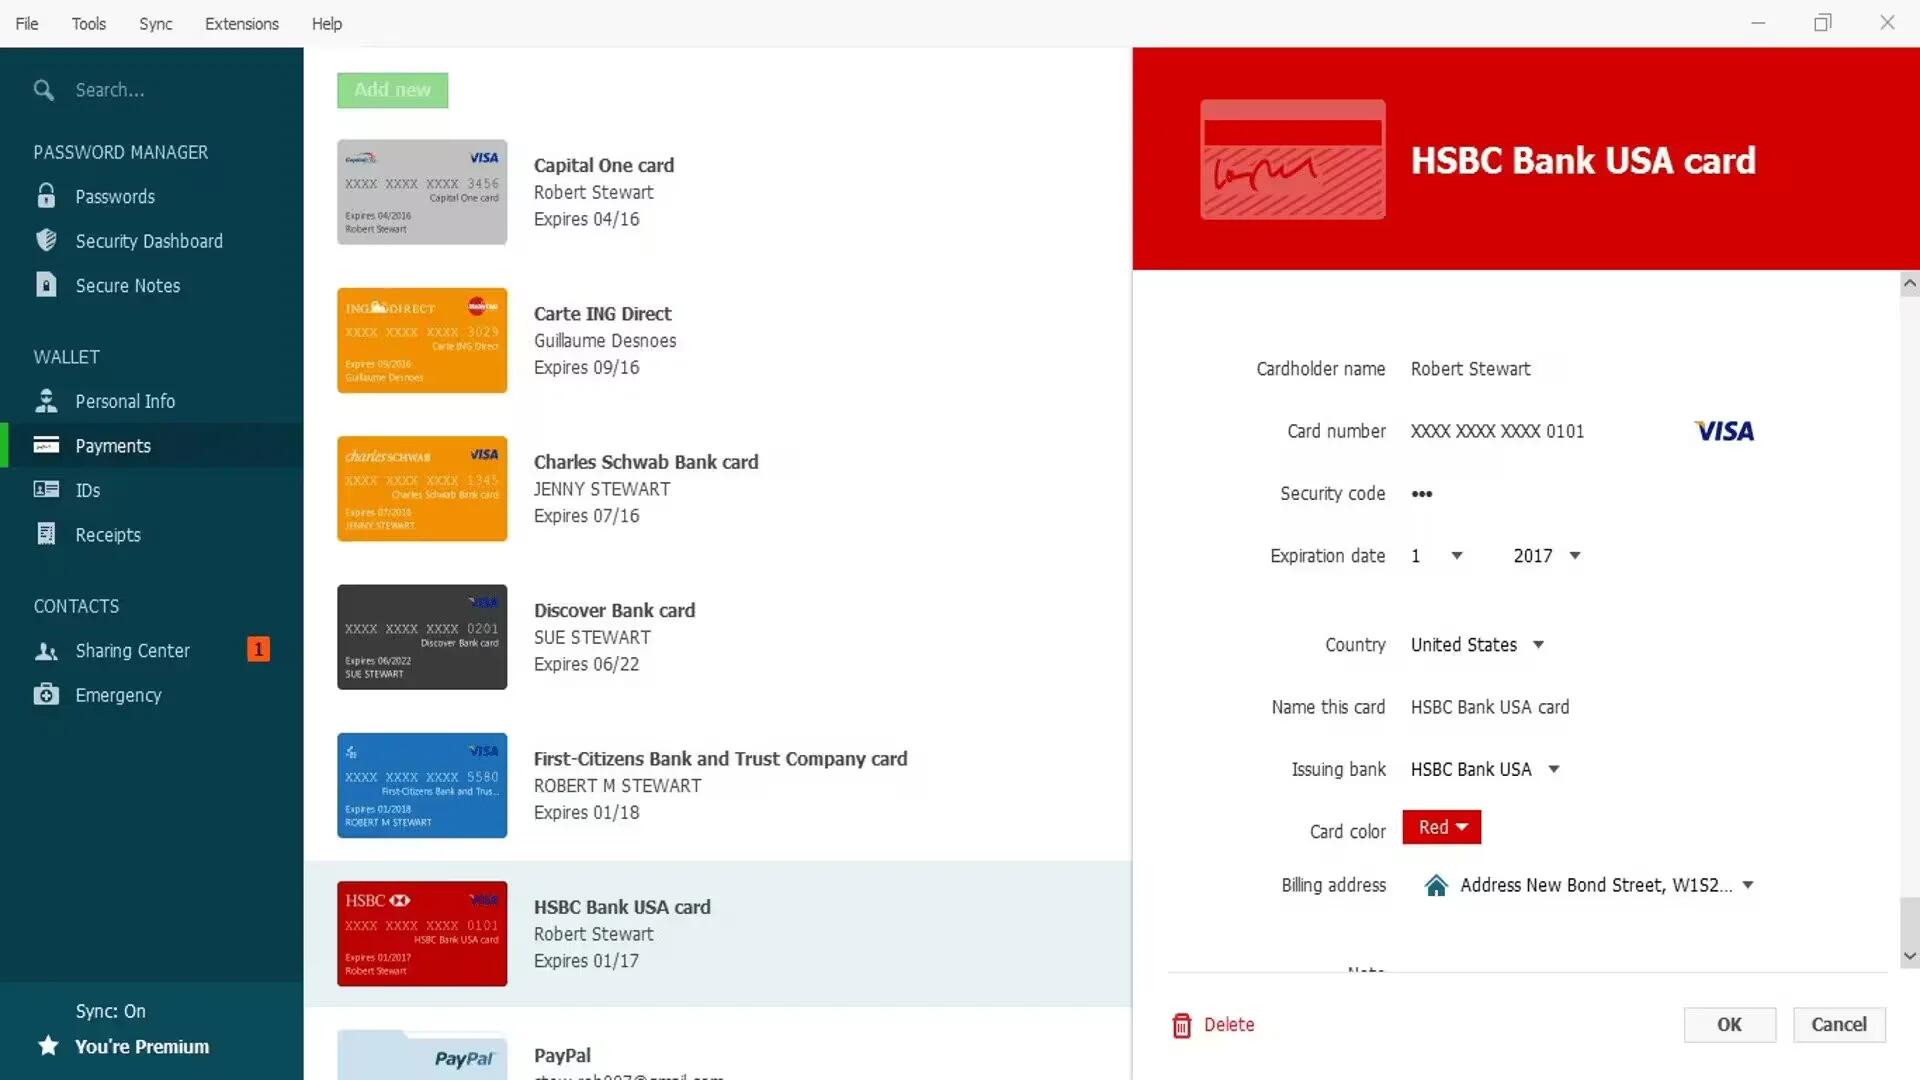Viewport: 1920px width, 1080px height.
Task: Click the Delete link
Action: 1228,1025
